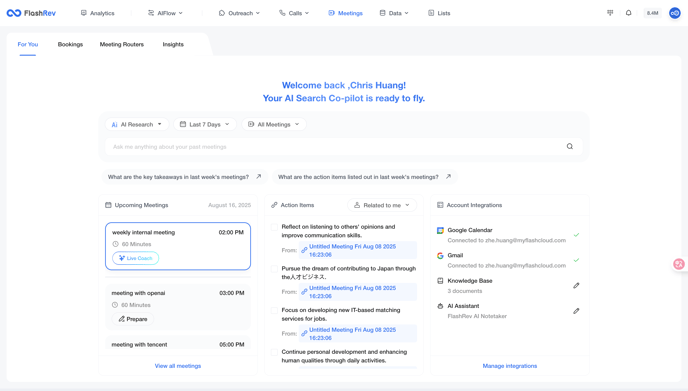Image resolution: width=688 pixels, height=391 pixels.
Task: Select action items listed suggestion chip
Action: 365,177
